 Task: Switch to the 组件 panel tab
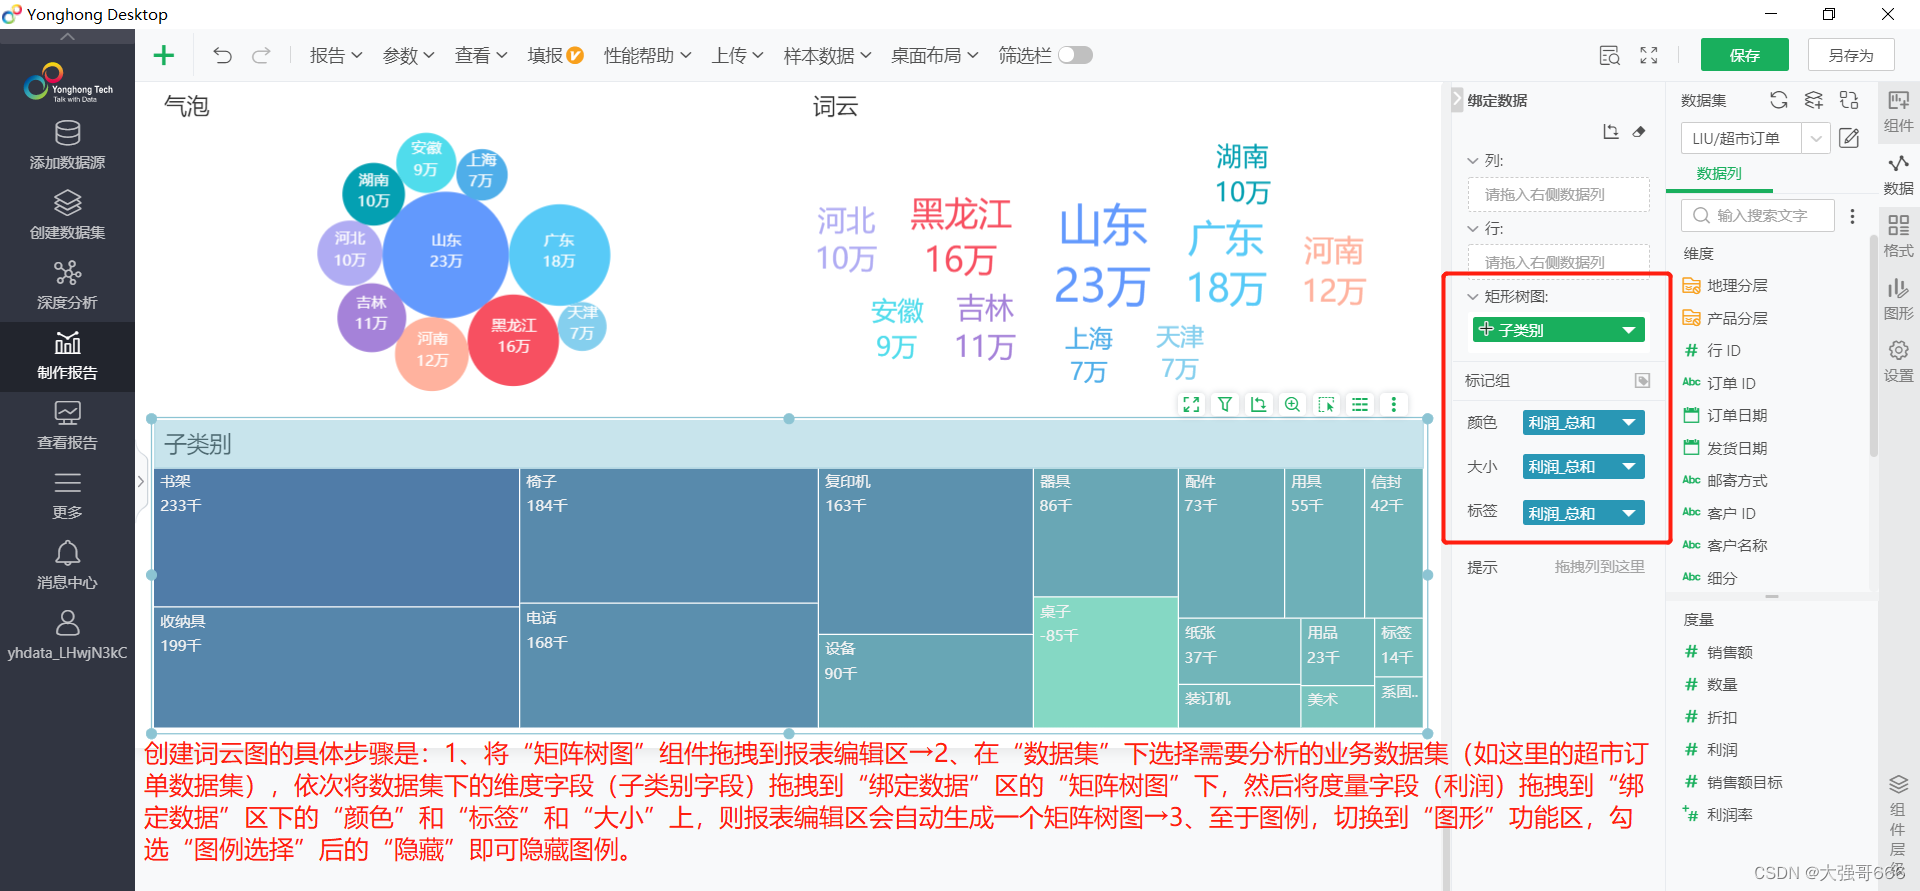(1898, 111)
